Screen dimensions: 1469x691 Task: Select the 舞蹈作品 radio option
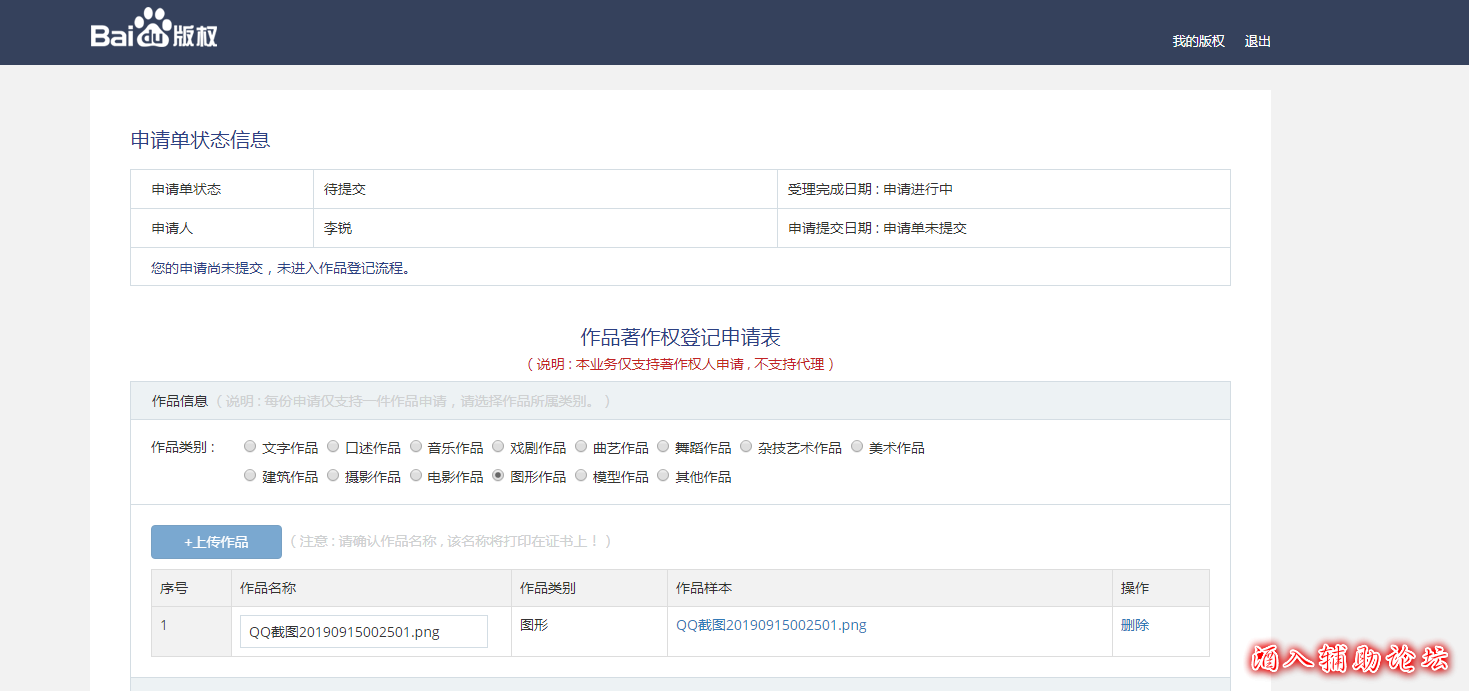664,447
